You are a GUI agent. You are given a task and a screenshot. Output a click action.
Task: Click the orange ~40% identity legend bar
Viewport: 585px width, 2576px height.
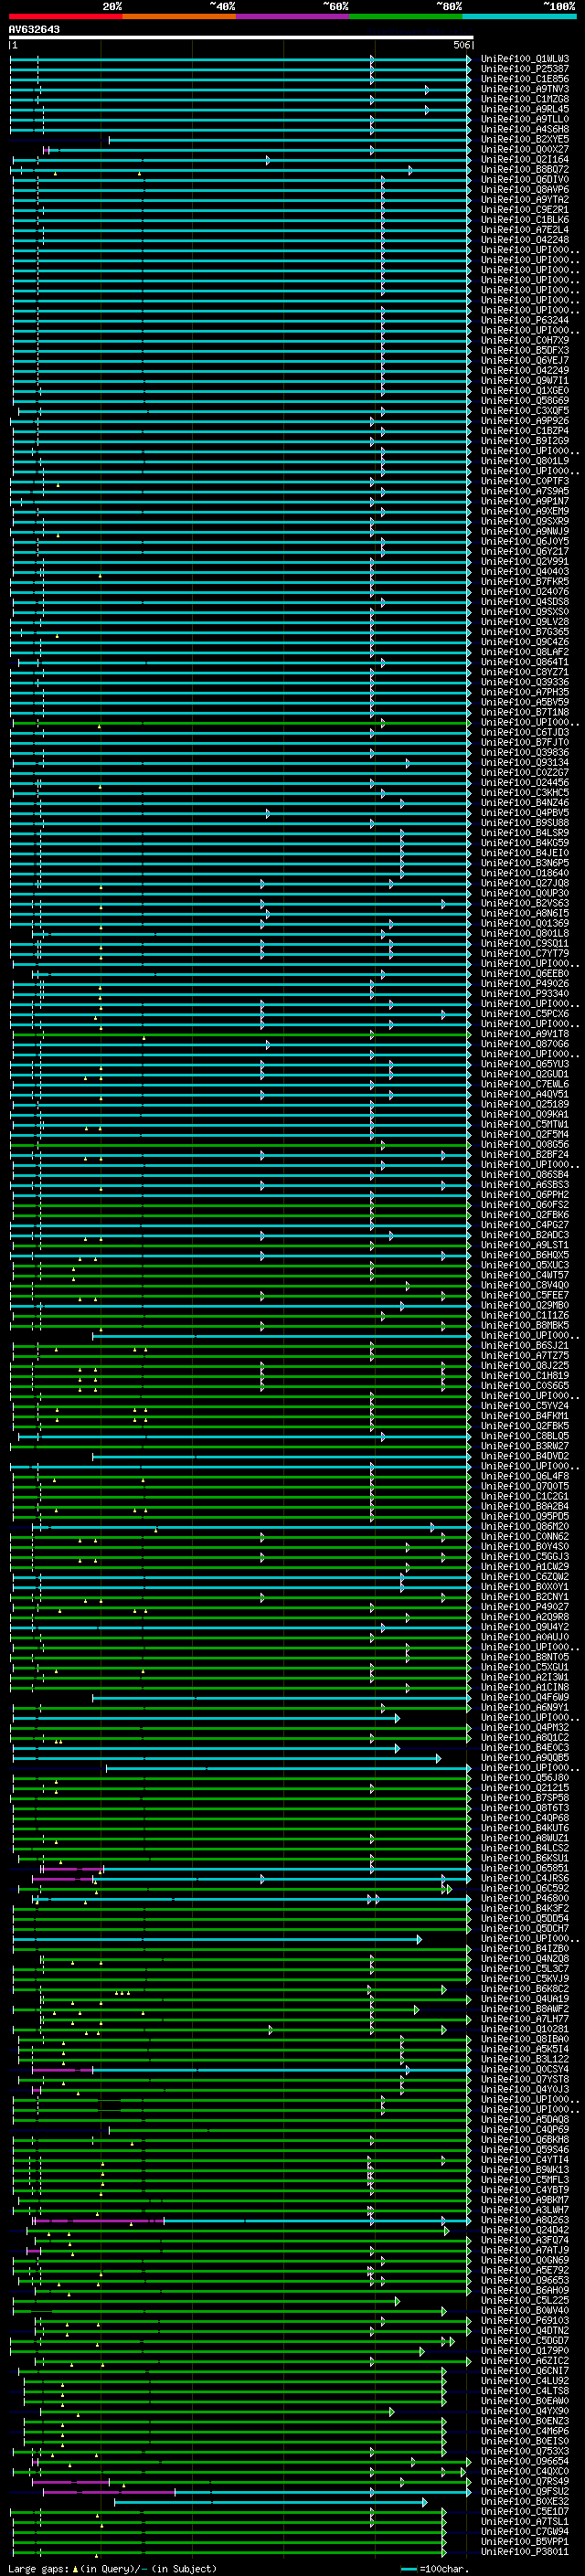tap(179, 16)
